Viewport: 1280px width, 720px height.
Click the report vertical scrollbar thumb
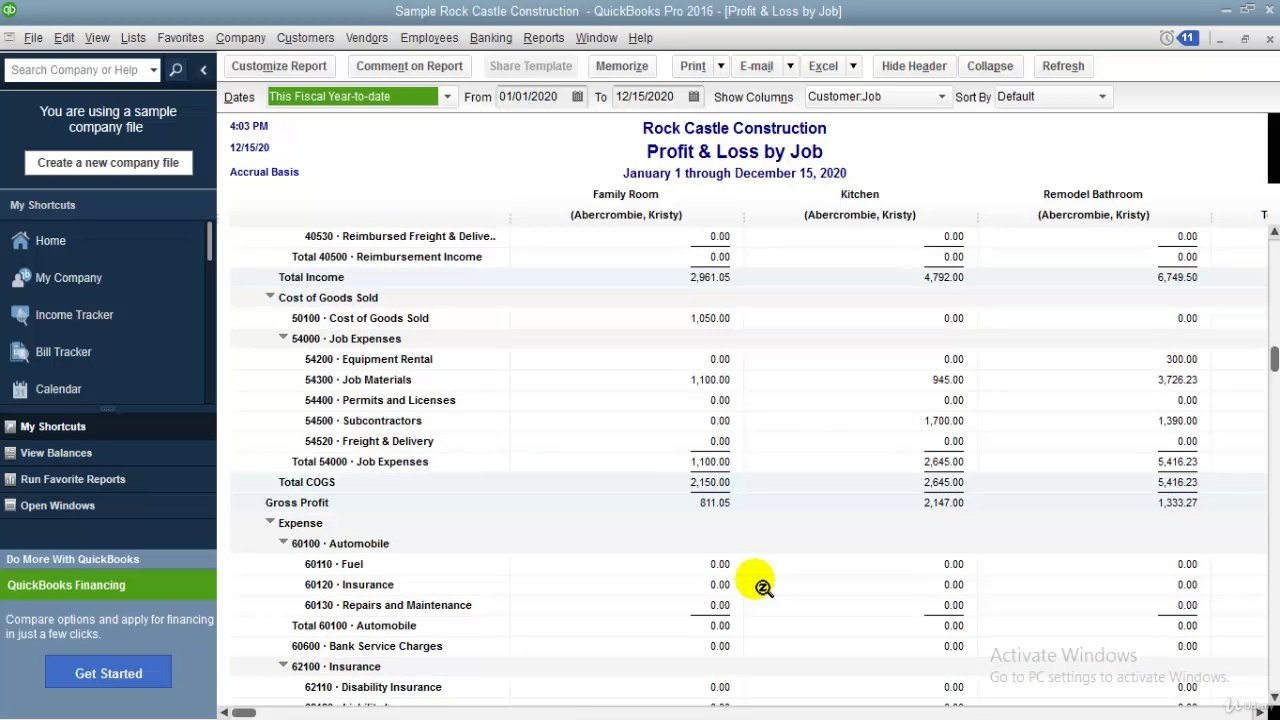tap(1274, 360)
